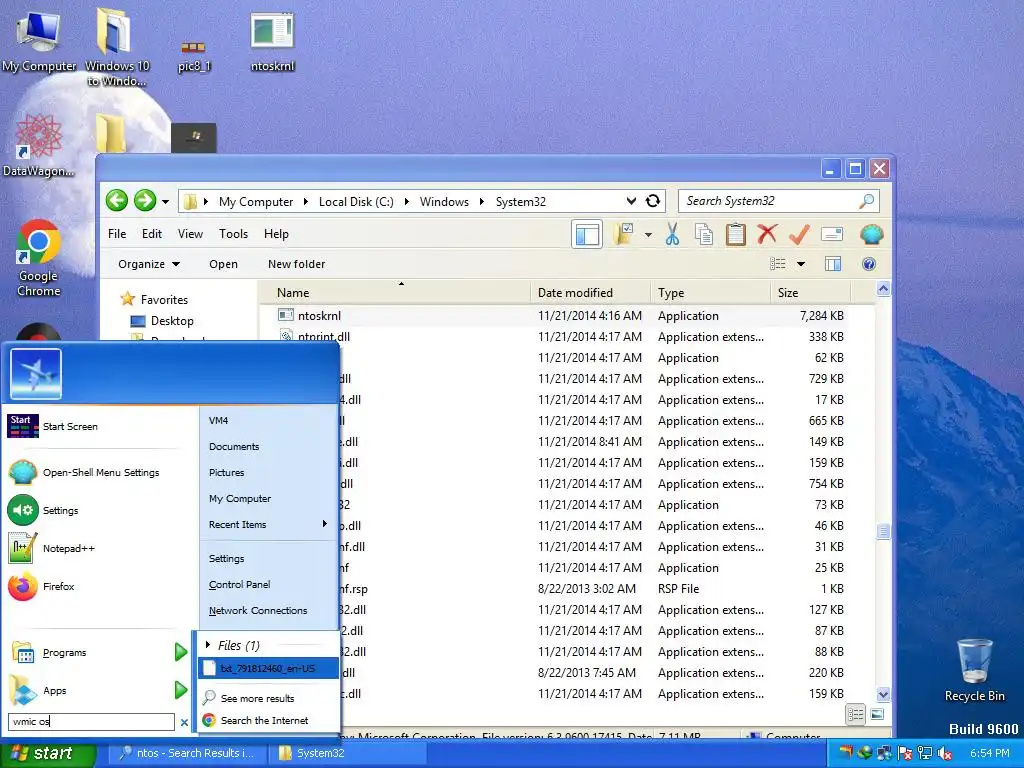Select DataWagon desktop shortcut
The height and width of the screenshot is (768, 1024).
click(39, 145)
